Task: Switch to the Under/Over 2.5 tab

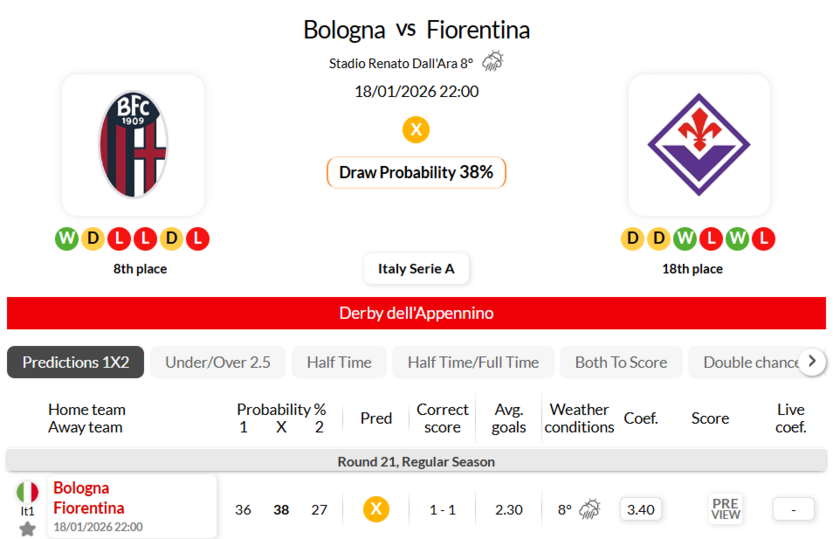Action: (218, 362)
